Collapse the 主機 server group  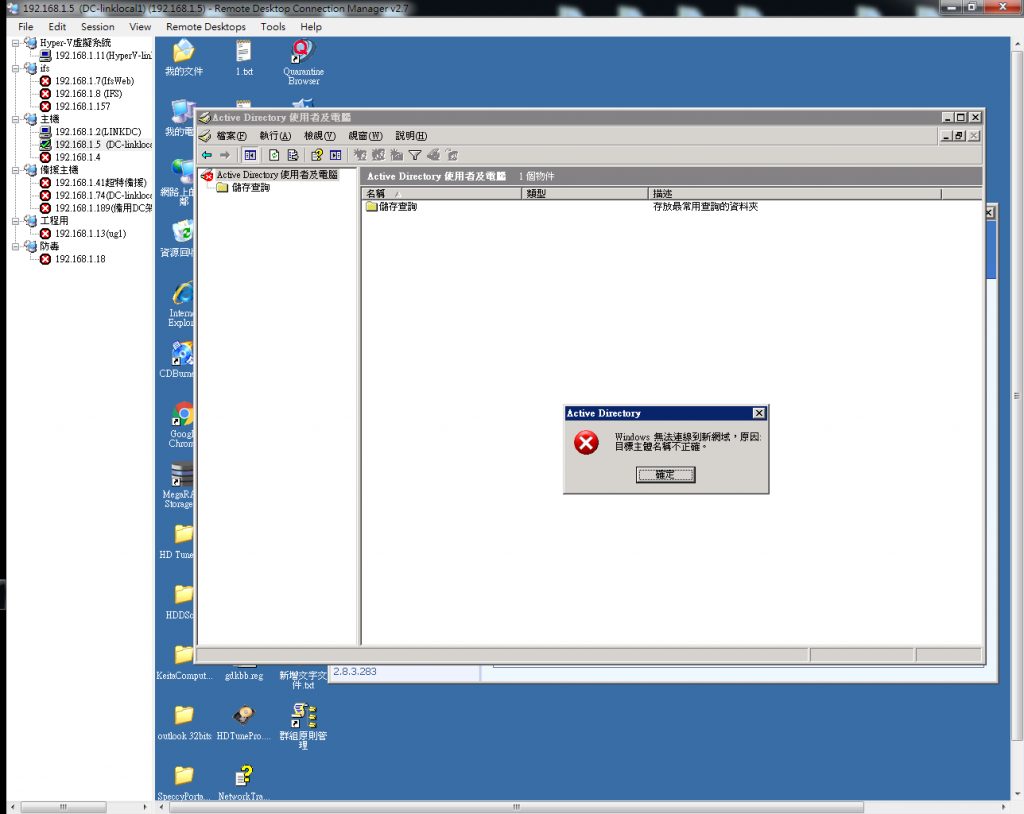click(15, 120)
